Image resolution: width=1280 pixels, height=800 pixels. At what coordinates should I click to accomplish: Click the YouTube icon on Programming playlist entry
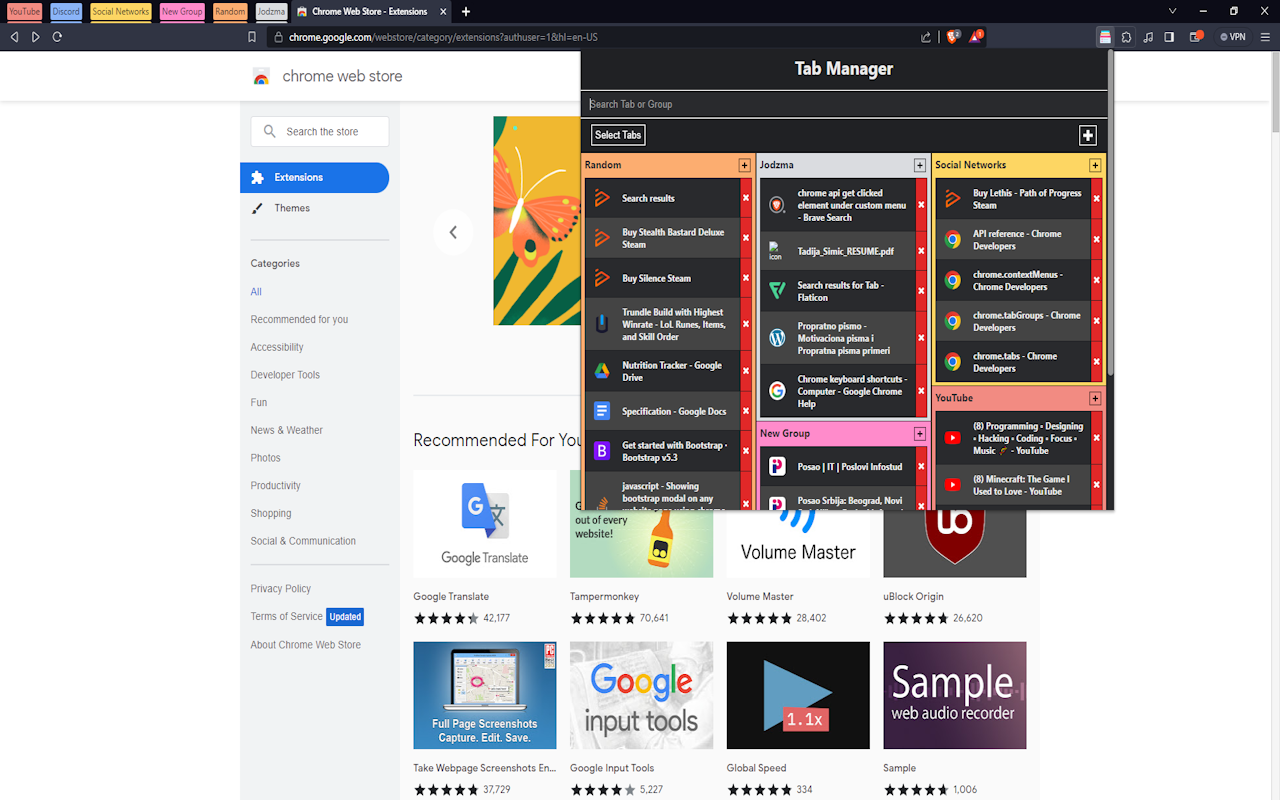(952, 437)
